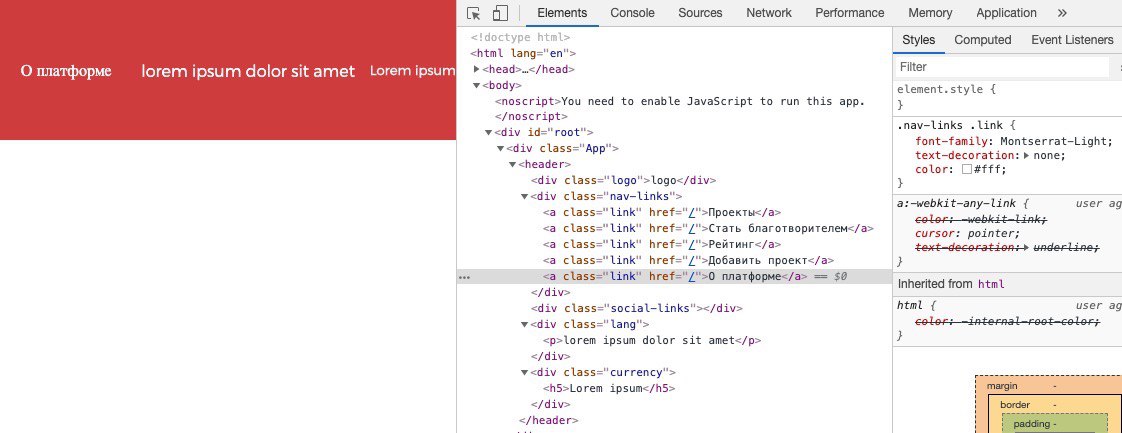Edit the font-family Montserrat-Light value
Viewport: 1122px width, 433px height.
click(x=1056, y=140)
